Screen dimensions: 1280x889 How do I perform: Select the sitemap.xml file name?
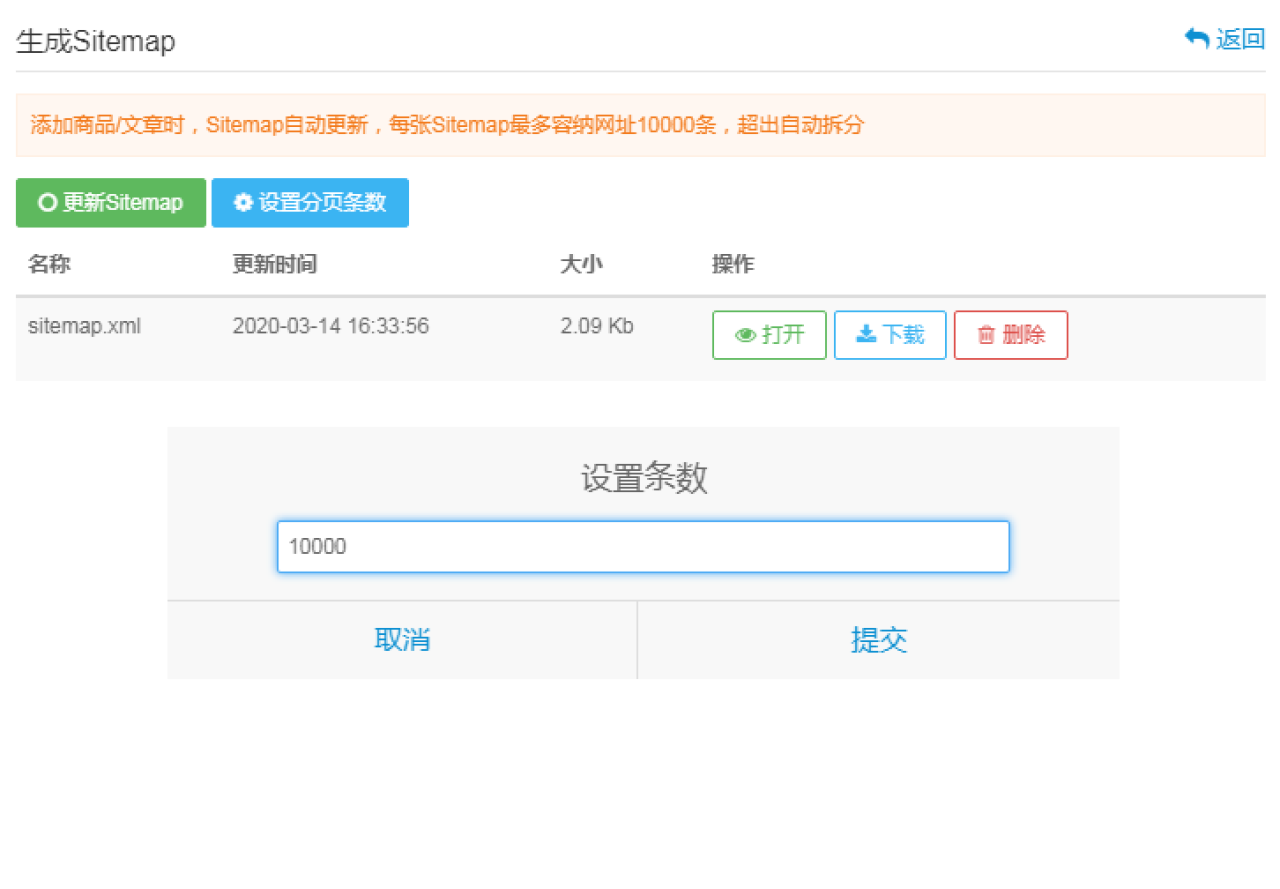click(x=84, y=326)
